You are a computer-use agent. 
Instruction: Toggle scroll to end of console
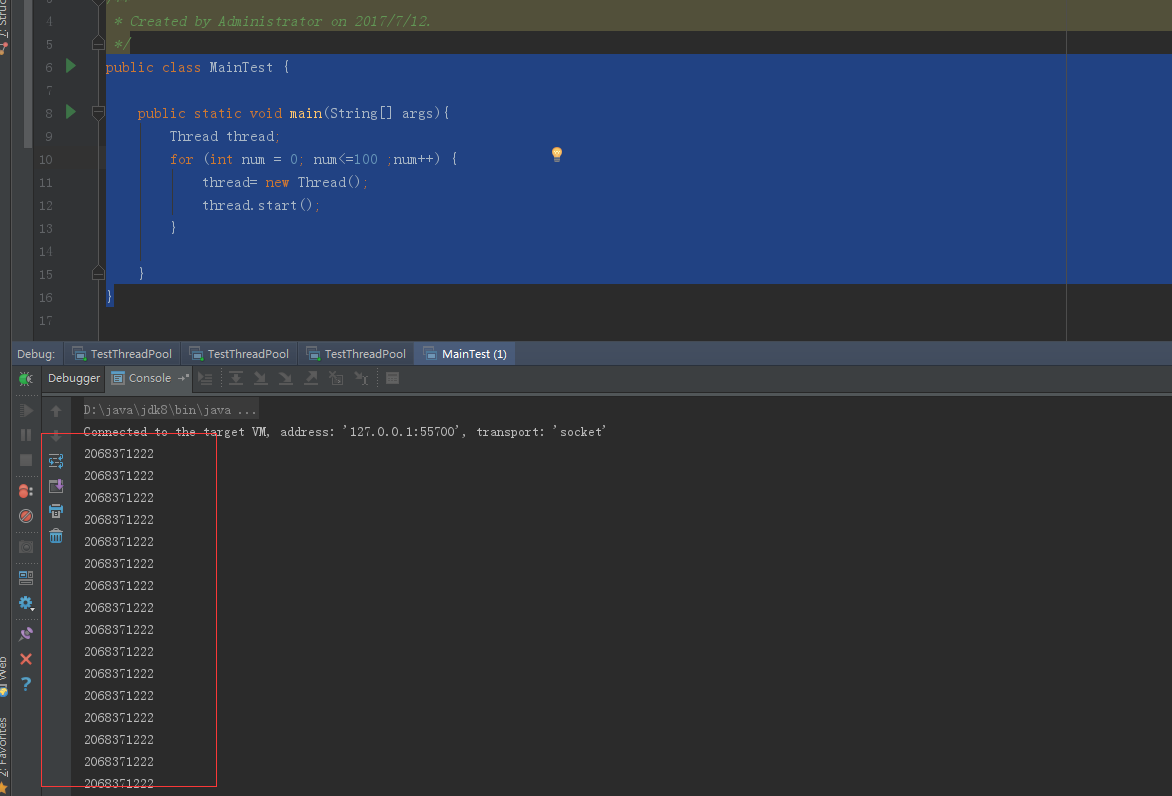point(56,486)
